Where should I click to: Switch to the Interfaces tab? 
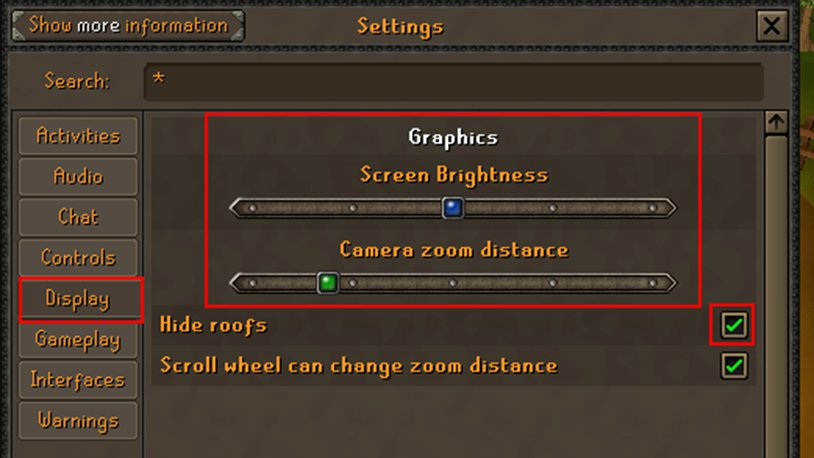click(78, 380)
